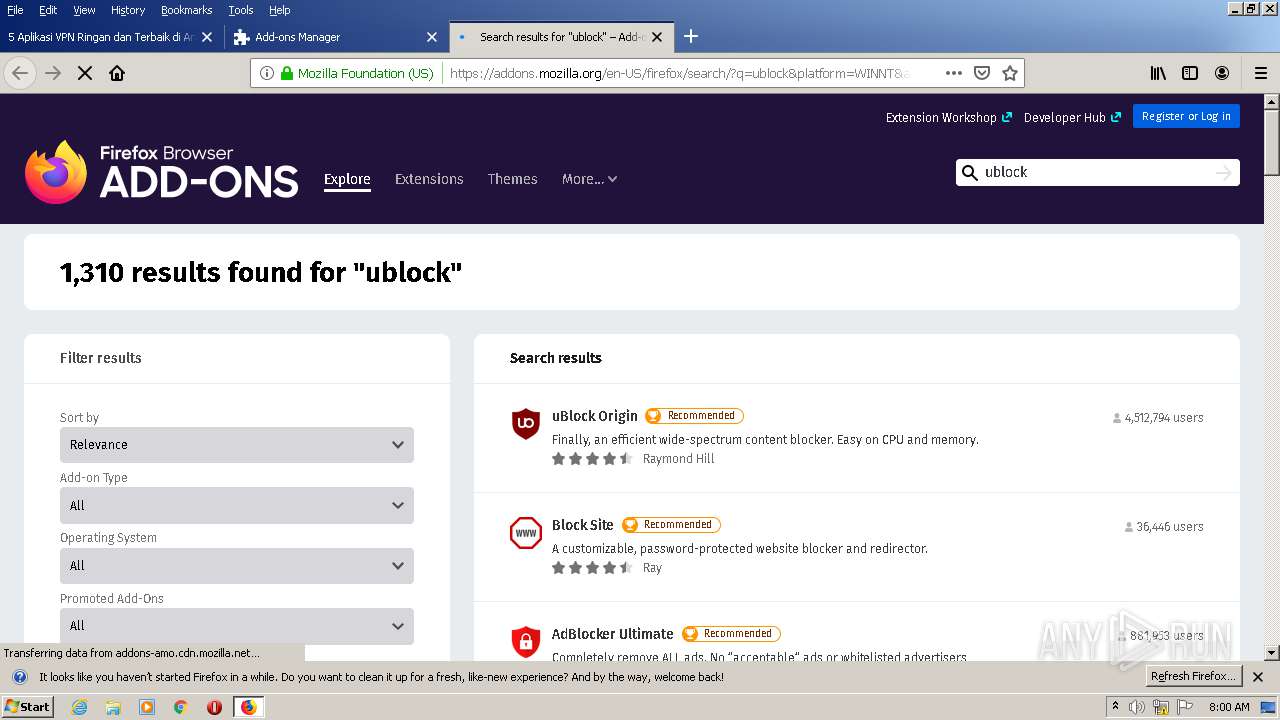
Task: Click the Register or Log in button
Action: [1186, 116]
